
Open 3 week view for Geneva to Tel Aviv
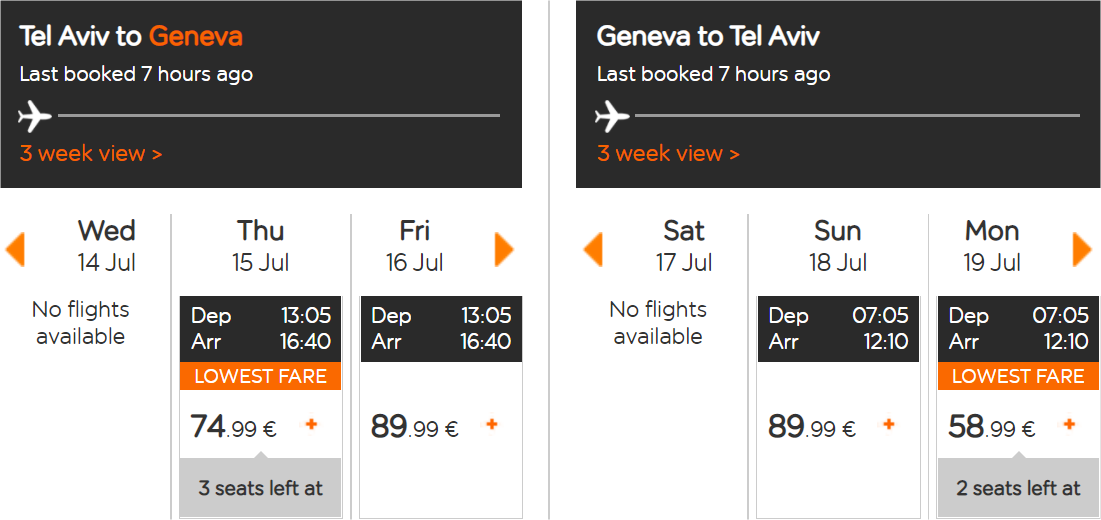(668, 154)
